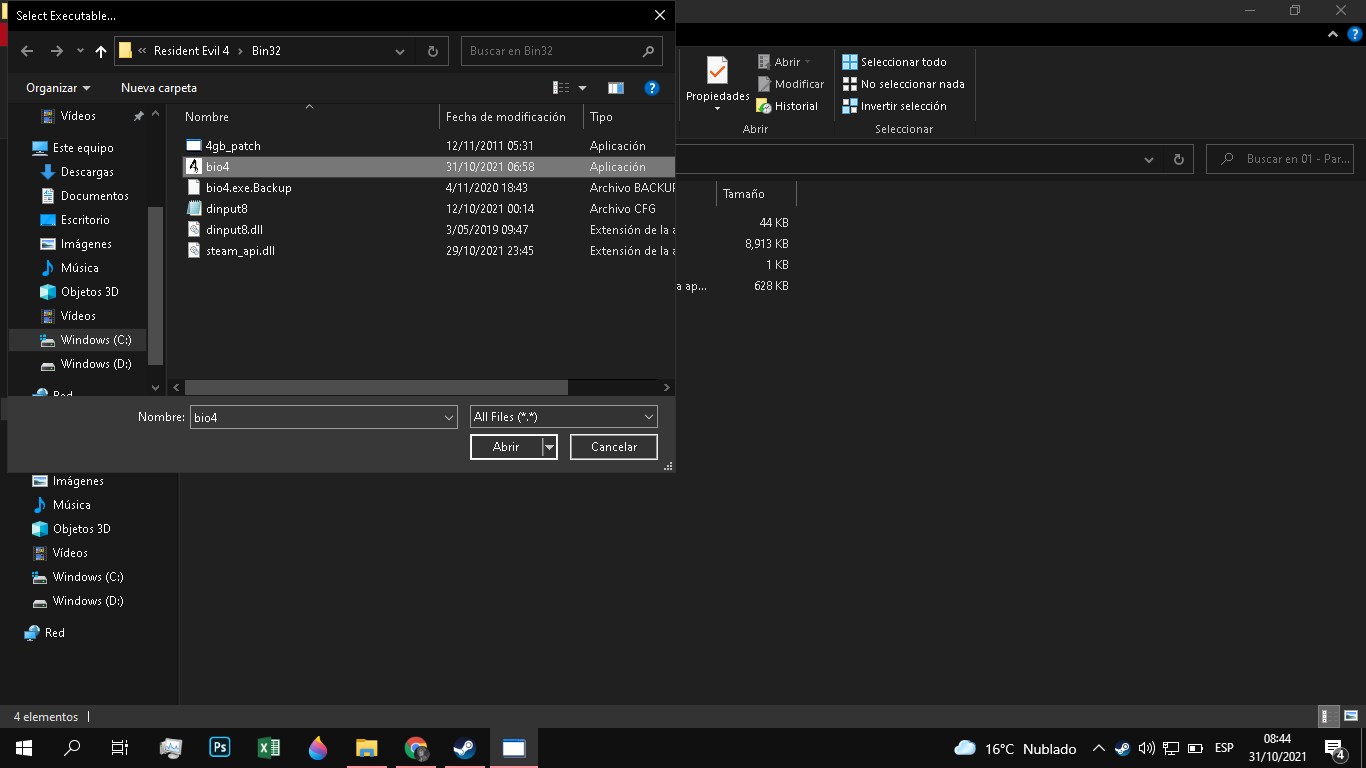Expand the Nombre filename combo dropdown
Image resolution: width=1366 pixels, height=768 pixels.
pyautogui.click(x=449, y=417)
